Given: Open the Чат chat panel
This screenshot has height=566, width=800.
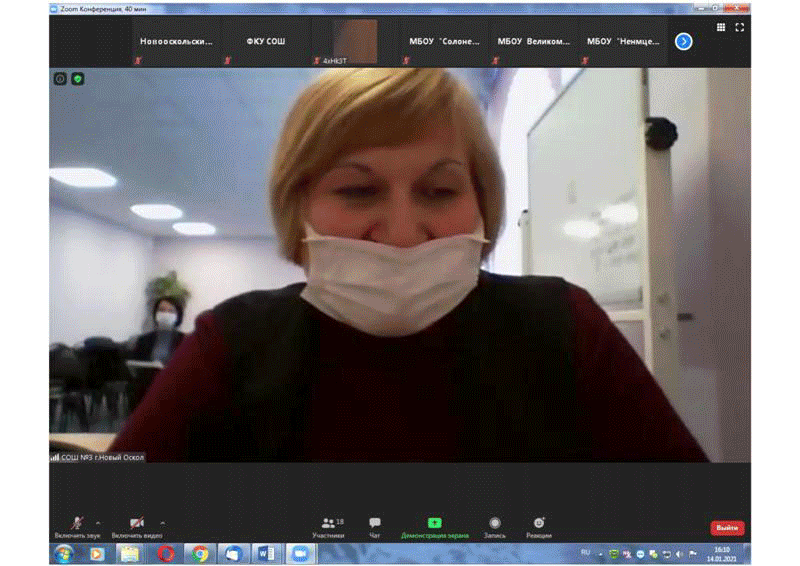Looking at the screenshot, I should pos(375,526).
